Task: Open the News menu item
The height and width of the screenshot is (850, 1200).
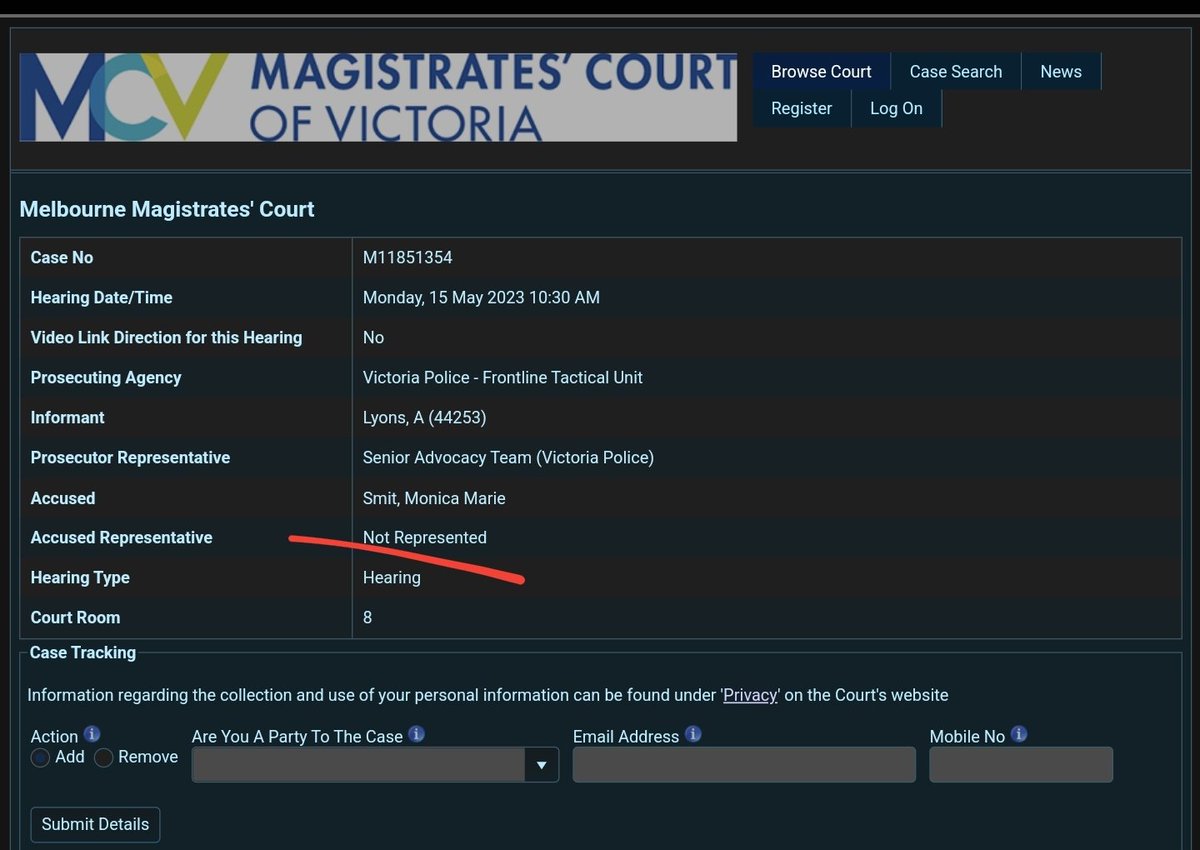Action: coord(1061,72)
